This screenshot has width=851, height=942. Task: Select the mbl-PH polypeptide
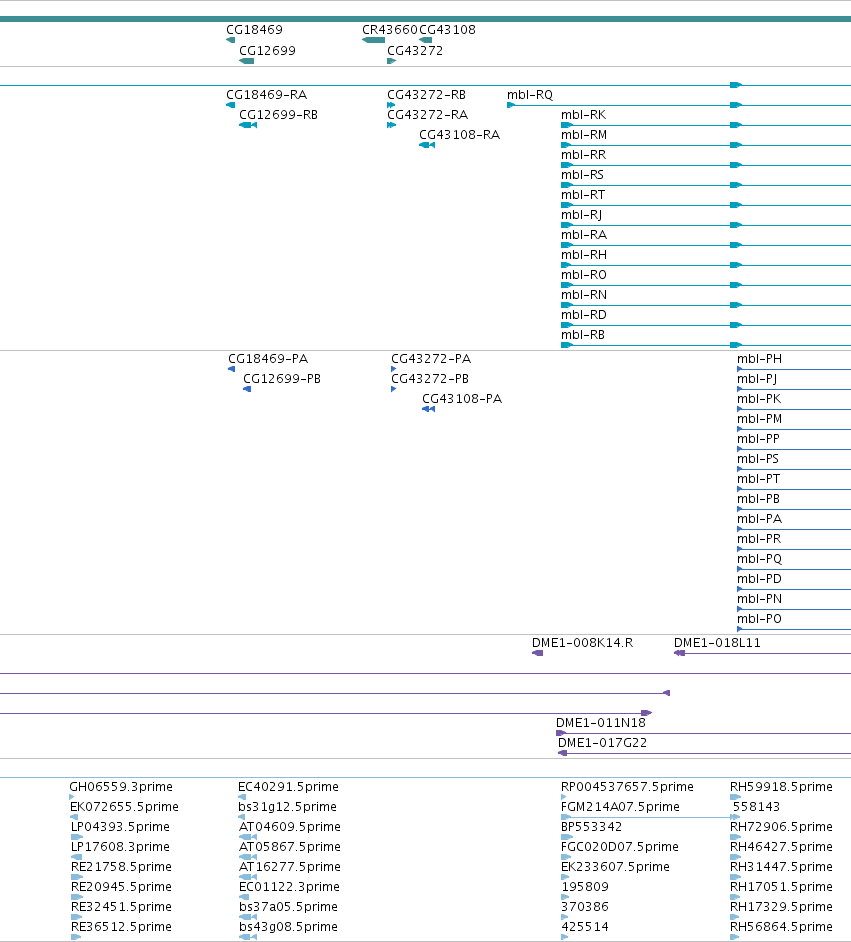[759, 359]
